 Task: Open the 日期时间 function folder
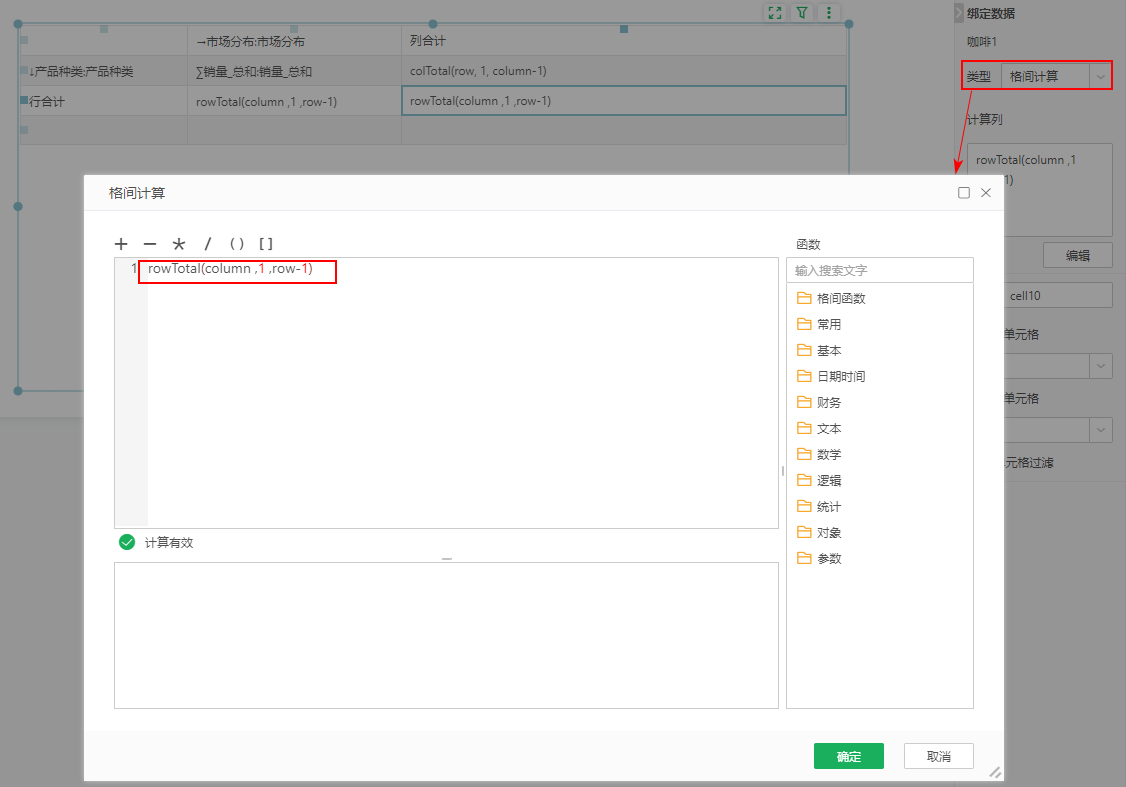[x=832, y=376]
